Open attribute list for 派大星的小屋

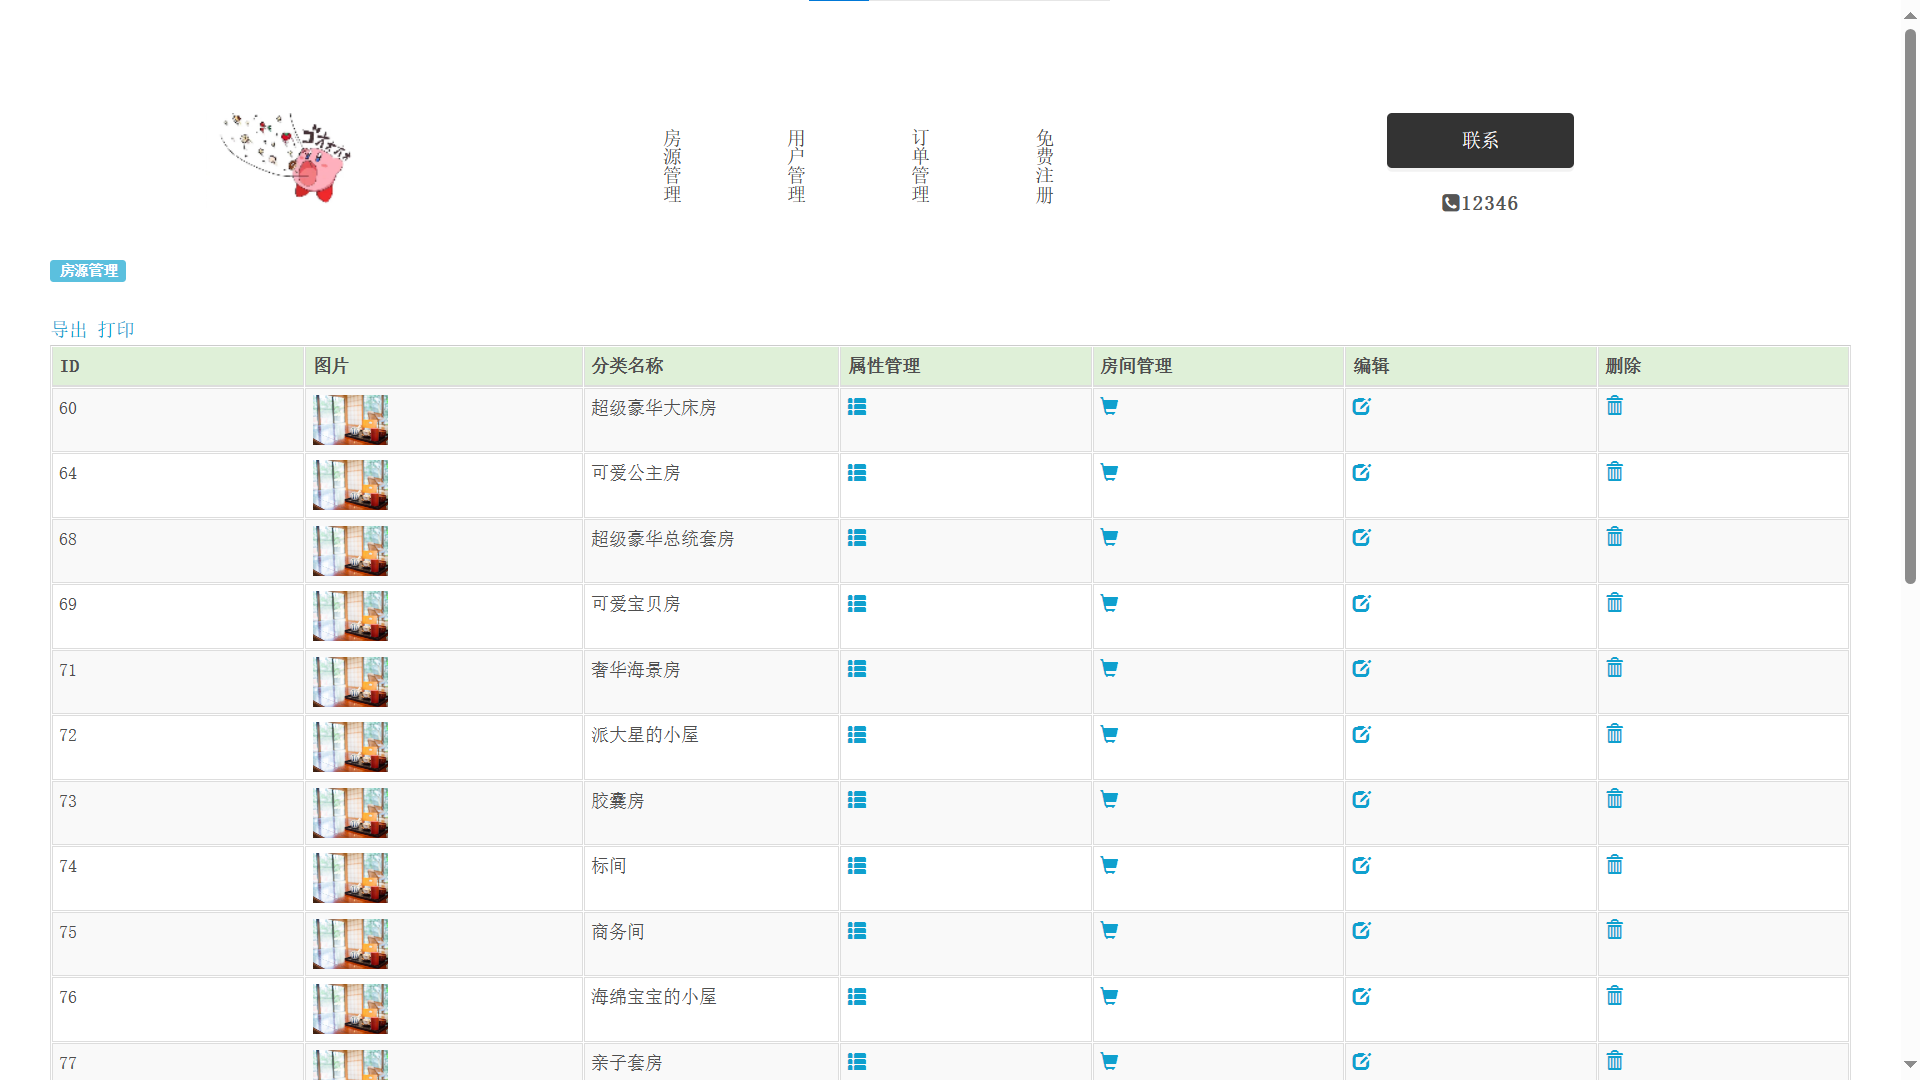857,735
